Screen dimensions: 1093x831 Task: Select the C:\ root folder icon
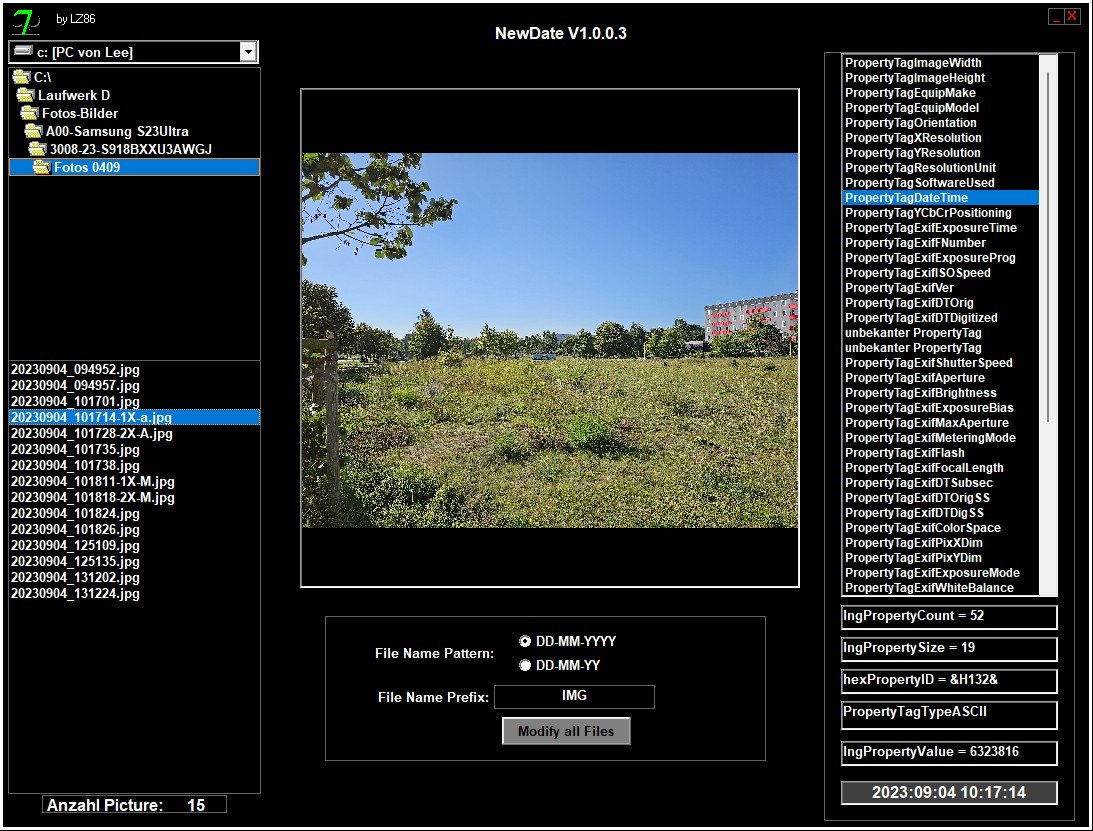point(20,77)
